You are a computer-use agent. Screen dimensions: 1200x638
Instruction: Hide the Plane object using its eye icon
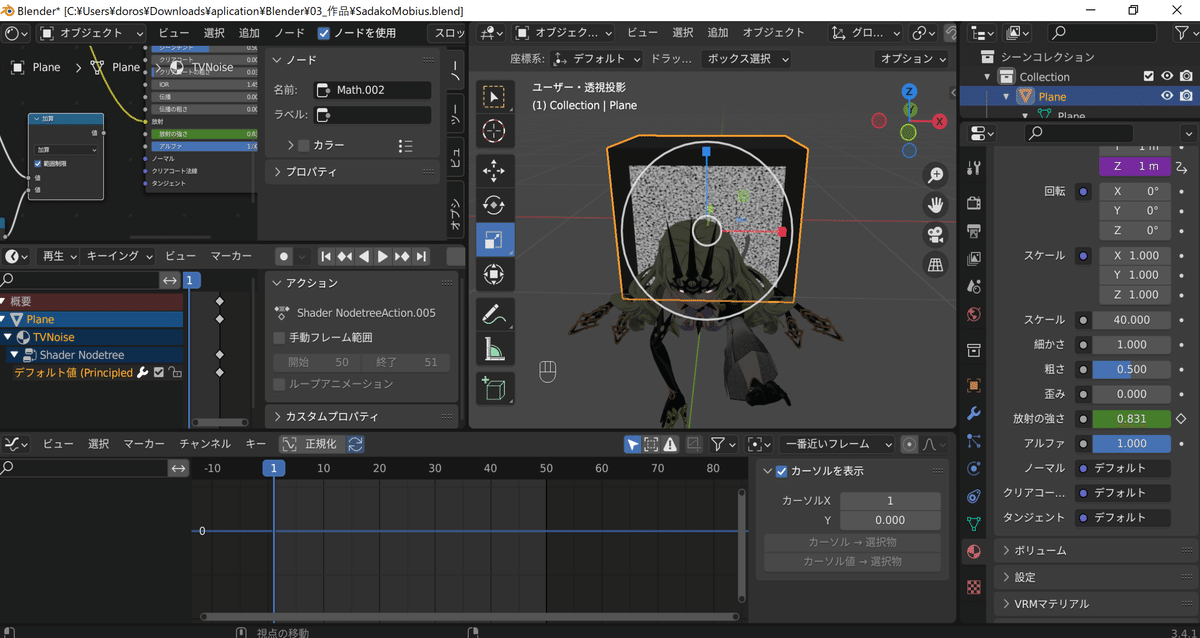[1167, 96]
